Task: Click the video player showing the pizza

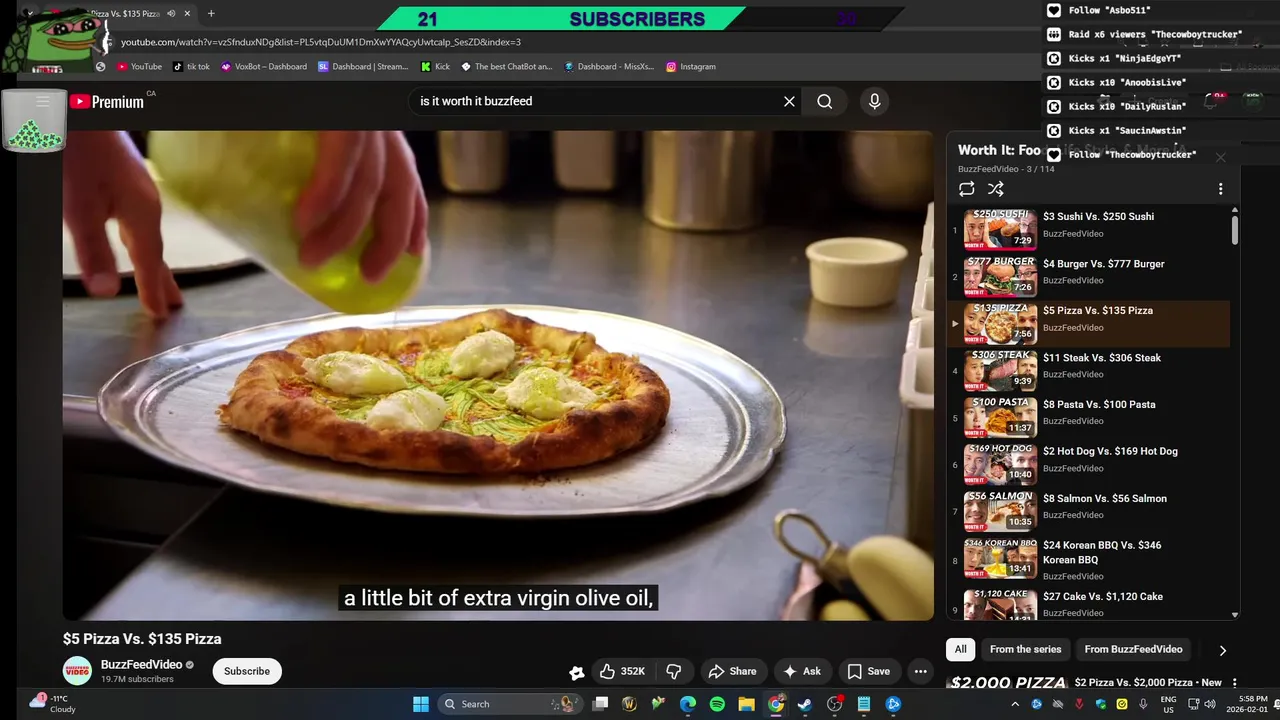Action: click(498, 375)
